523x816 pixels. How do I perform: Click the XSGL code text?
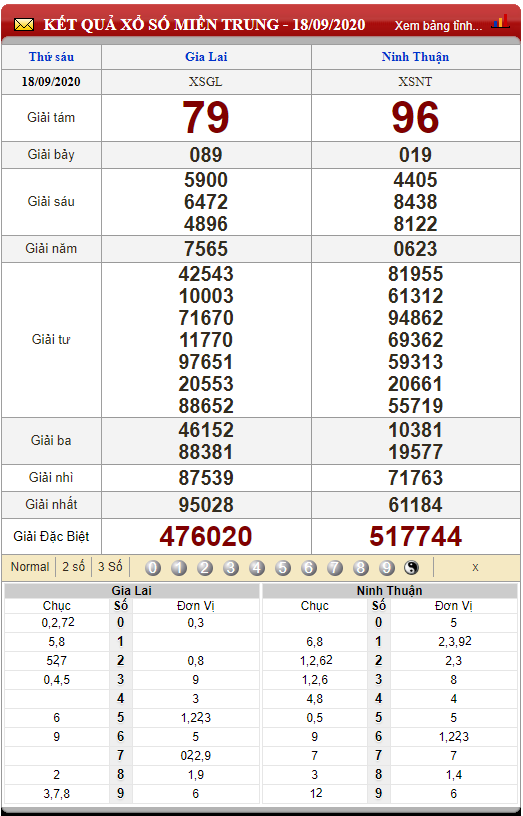pyautogui.click(x=207, y=82)
